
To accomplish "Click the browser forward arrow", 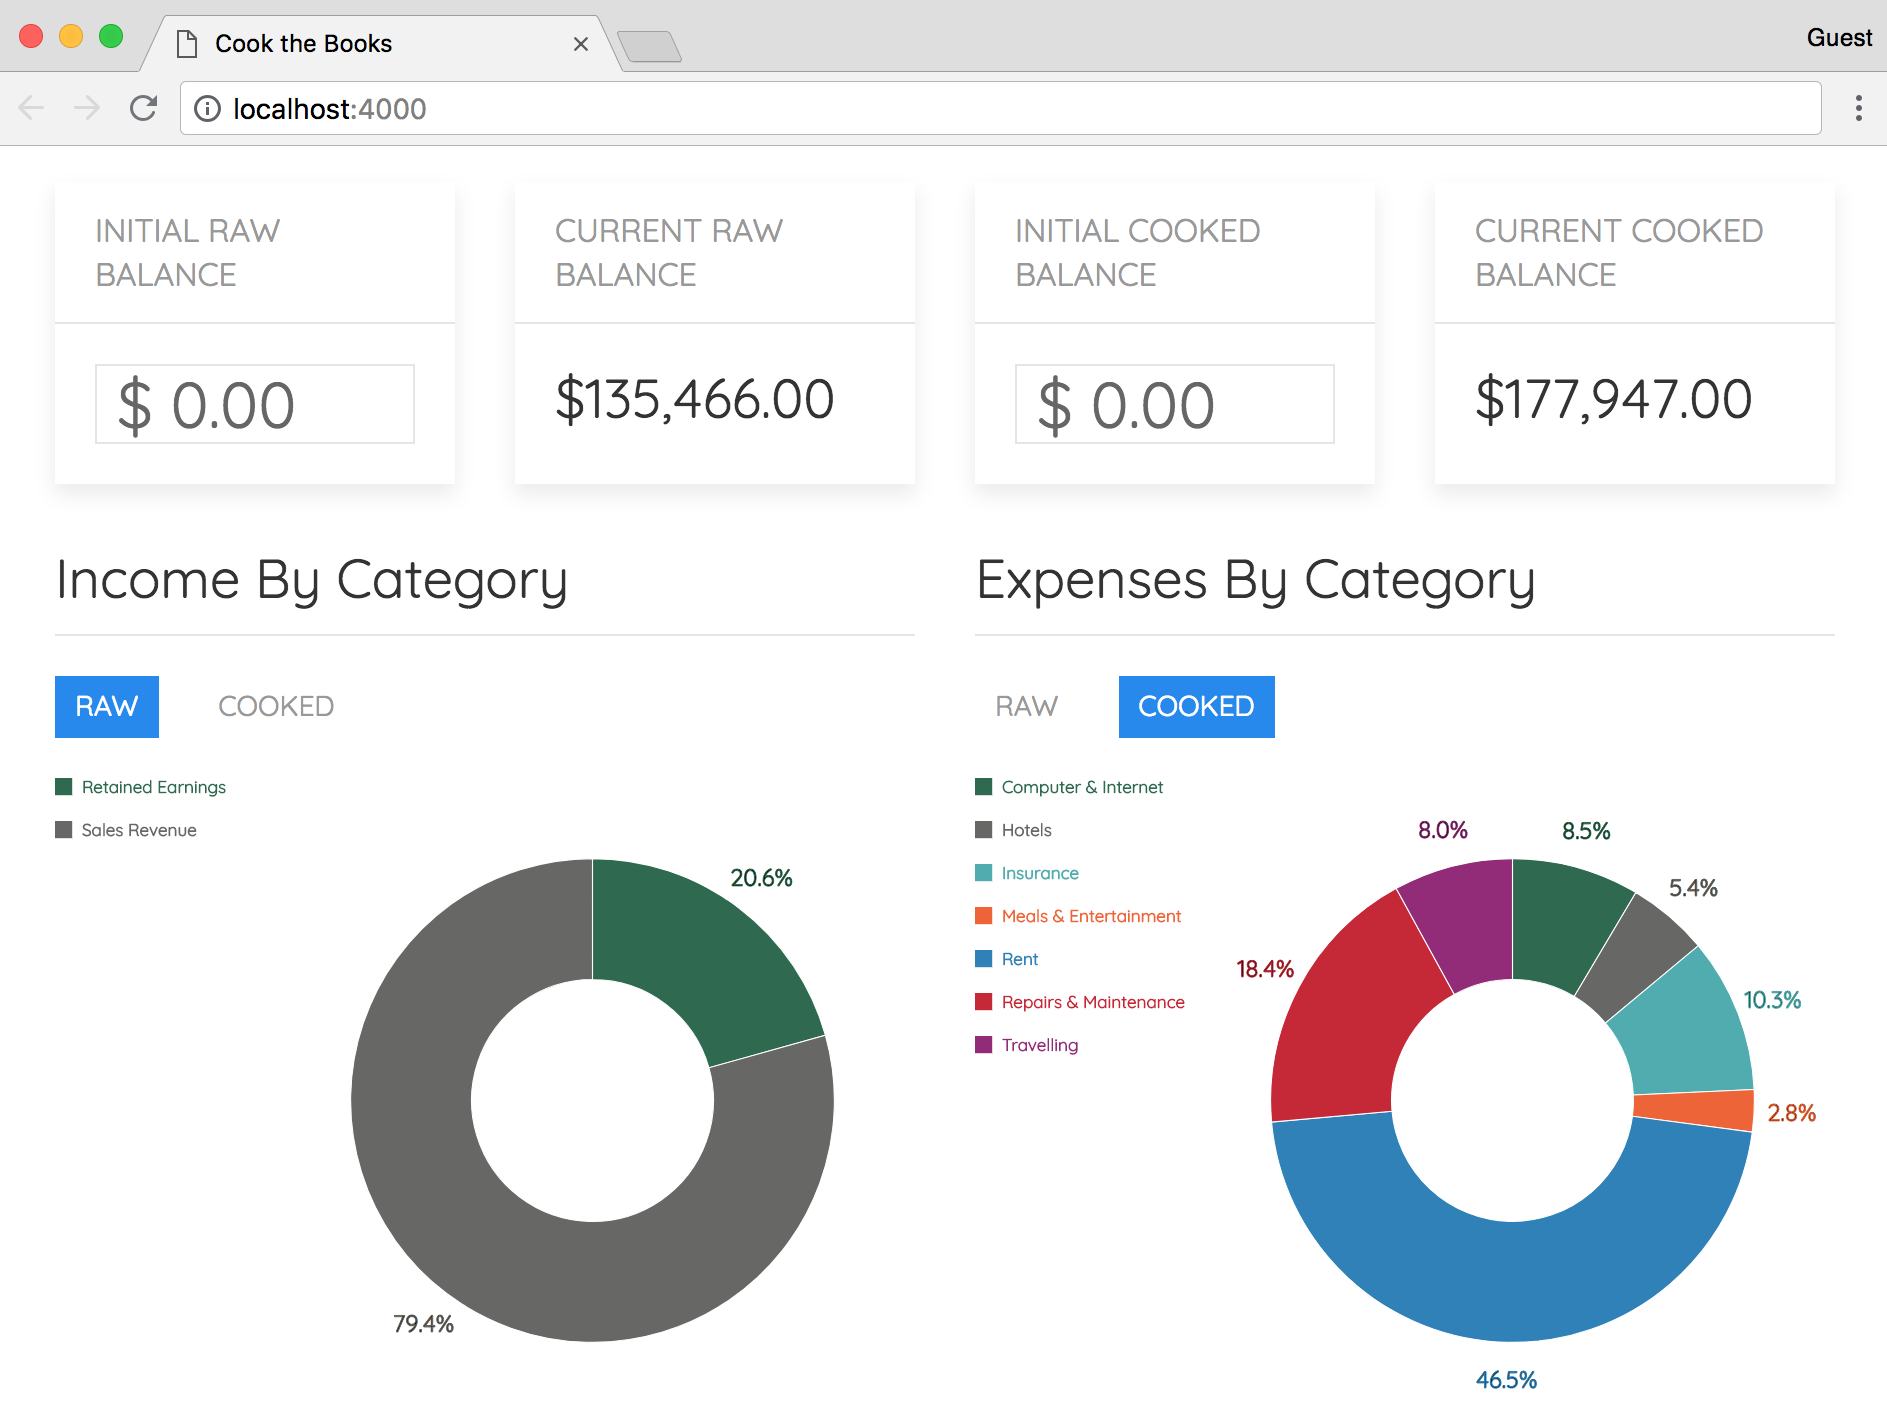I will tap(88, 108).
